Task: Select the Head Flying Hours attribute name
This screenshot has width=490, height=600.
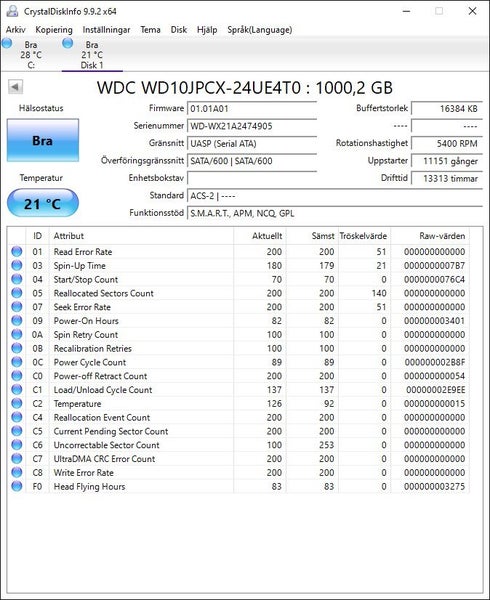Action: [90, 487]
